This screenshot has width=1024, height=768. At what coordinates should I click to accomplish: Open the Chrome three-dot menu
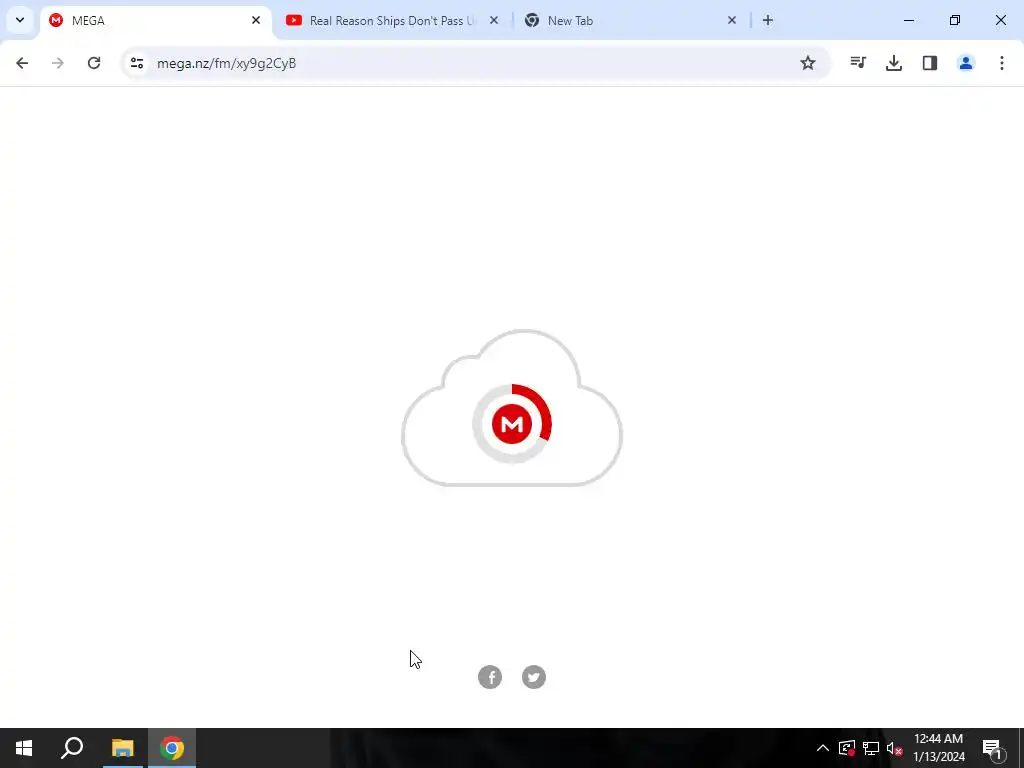1002,63
